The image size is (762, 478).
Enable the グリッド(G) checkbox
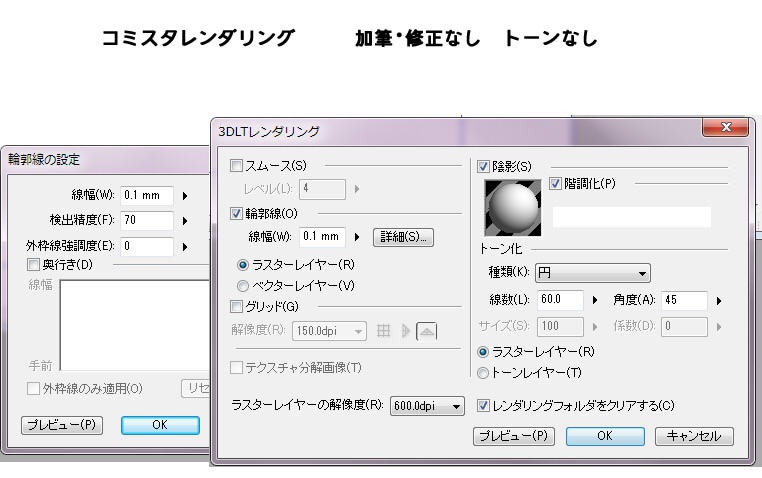pyautogui.click(x=236, y=307)
